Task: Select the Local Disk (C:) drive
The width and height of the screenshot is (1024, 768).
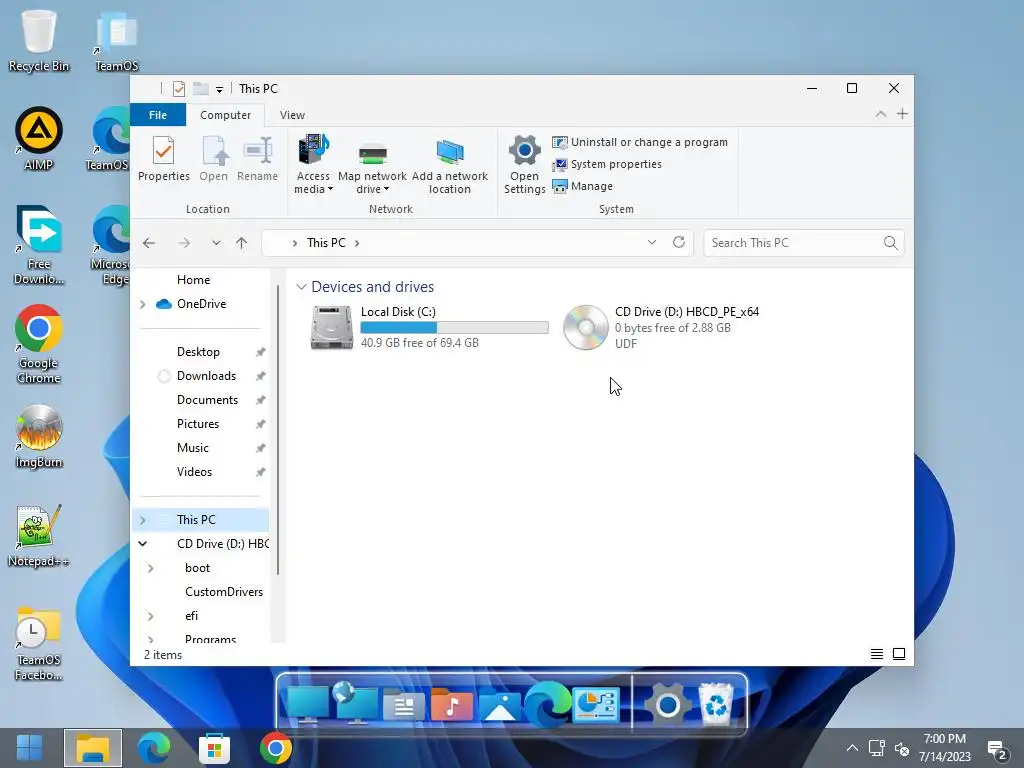Action: tap(429, 327)
